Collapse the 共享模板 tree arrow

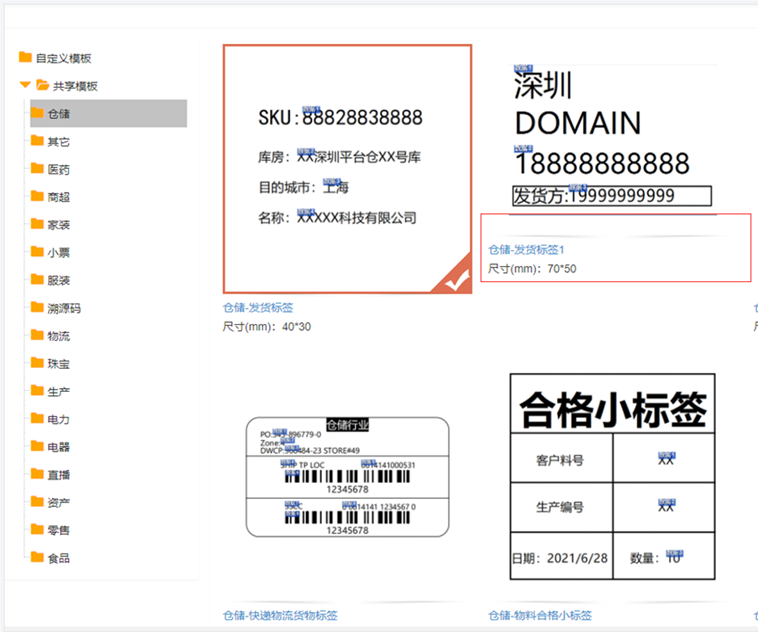[x=25, y=86]
